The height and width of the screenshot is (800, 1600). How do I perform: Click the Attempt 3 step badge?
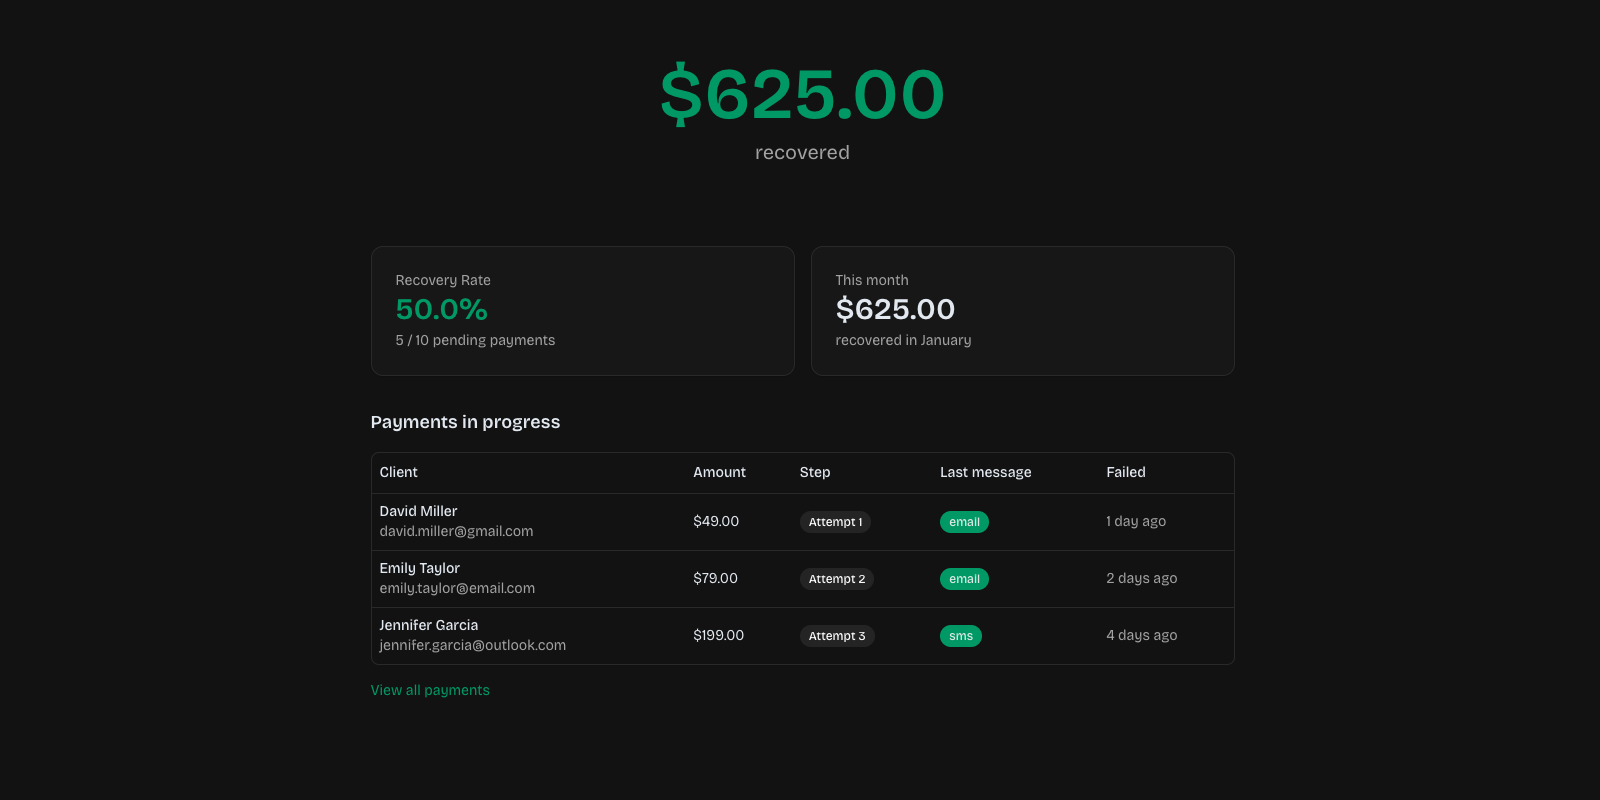(837, 636)
